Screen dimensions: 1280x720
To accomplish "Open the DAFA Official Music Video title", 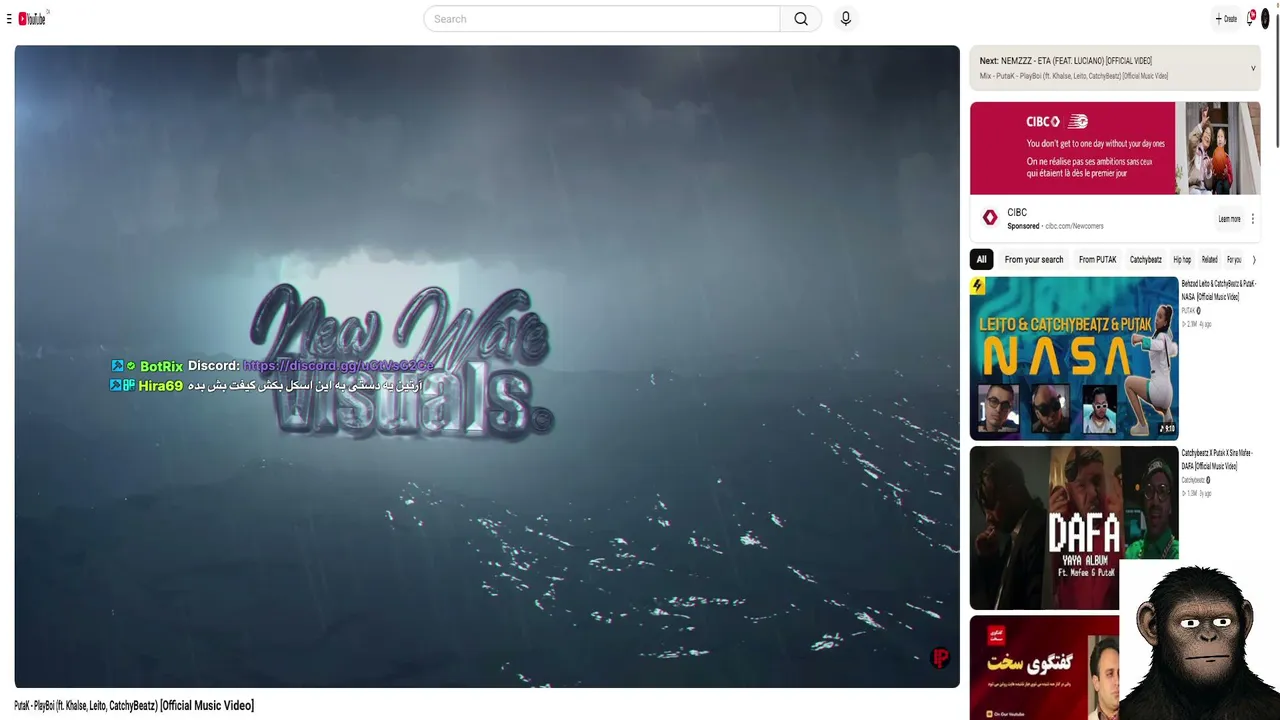I will pos(1217,460).
